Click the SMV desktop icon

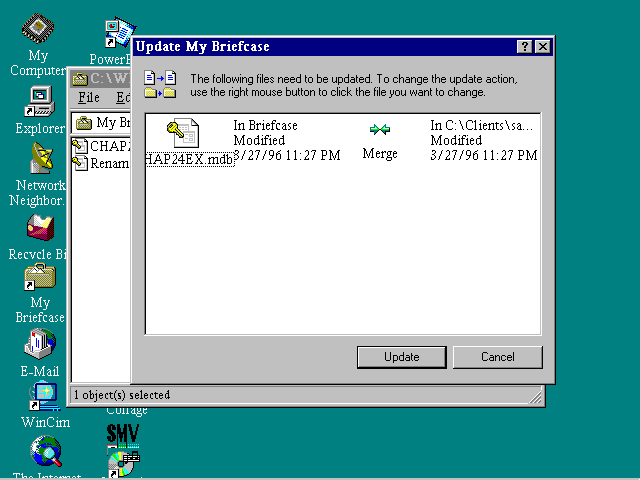[122, 434]
